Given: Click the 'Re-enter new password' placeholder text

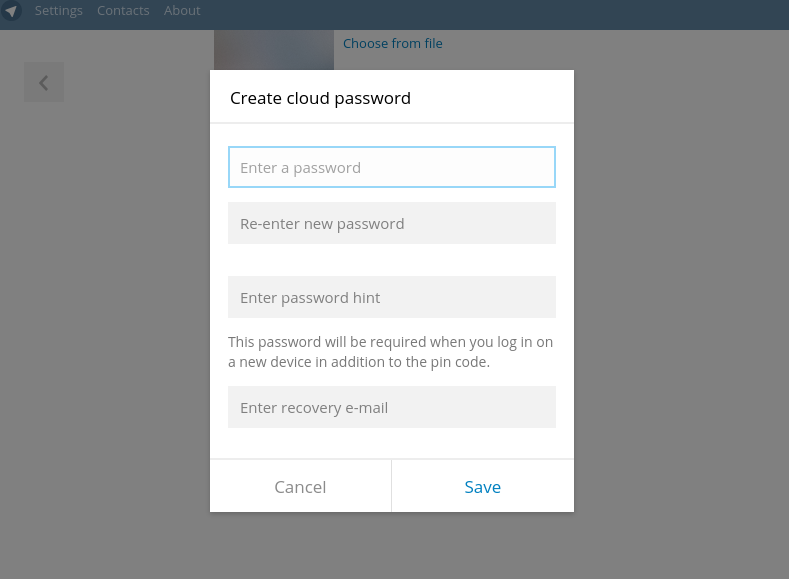Looking at the screenshot, I should pos(322,224).
